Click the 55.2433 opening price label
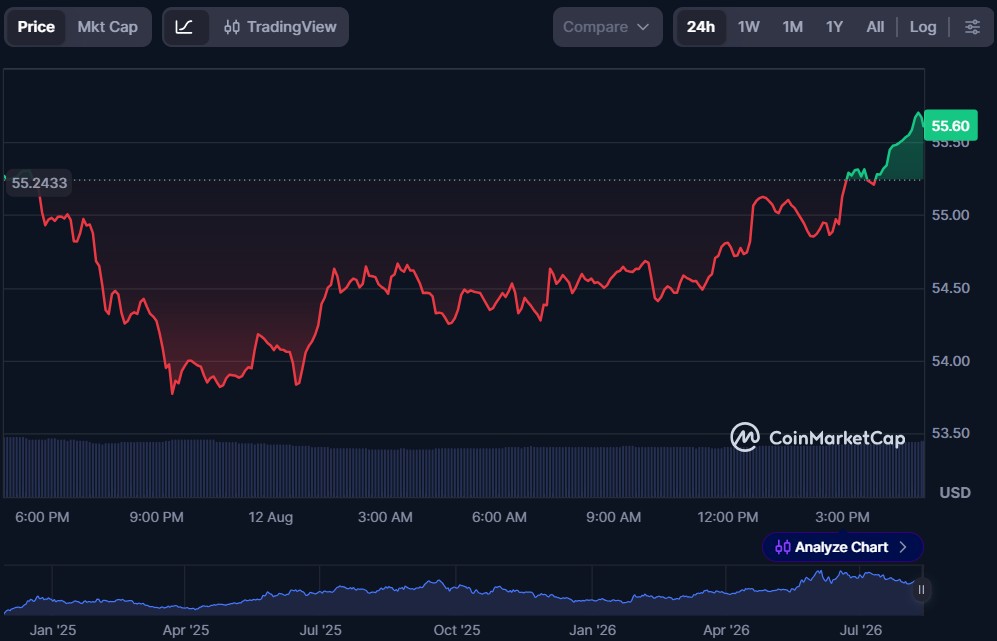The width and height of the screenshot is (997, 641). coord(39,183)
